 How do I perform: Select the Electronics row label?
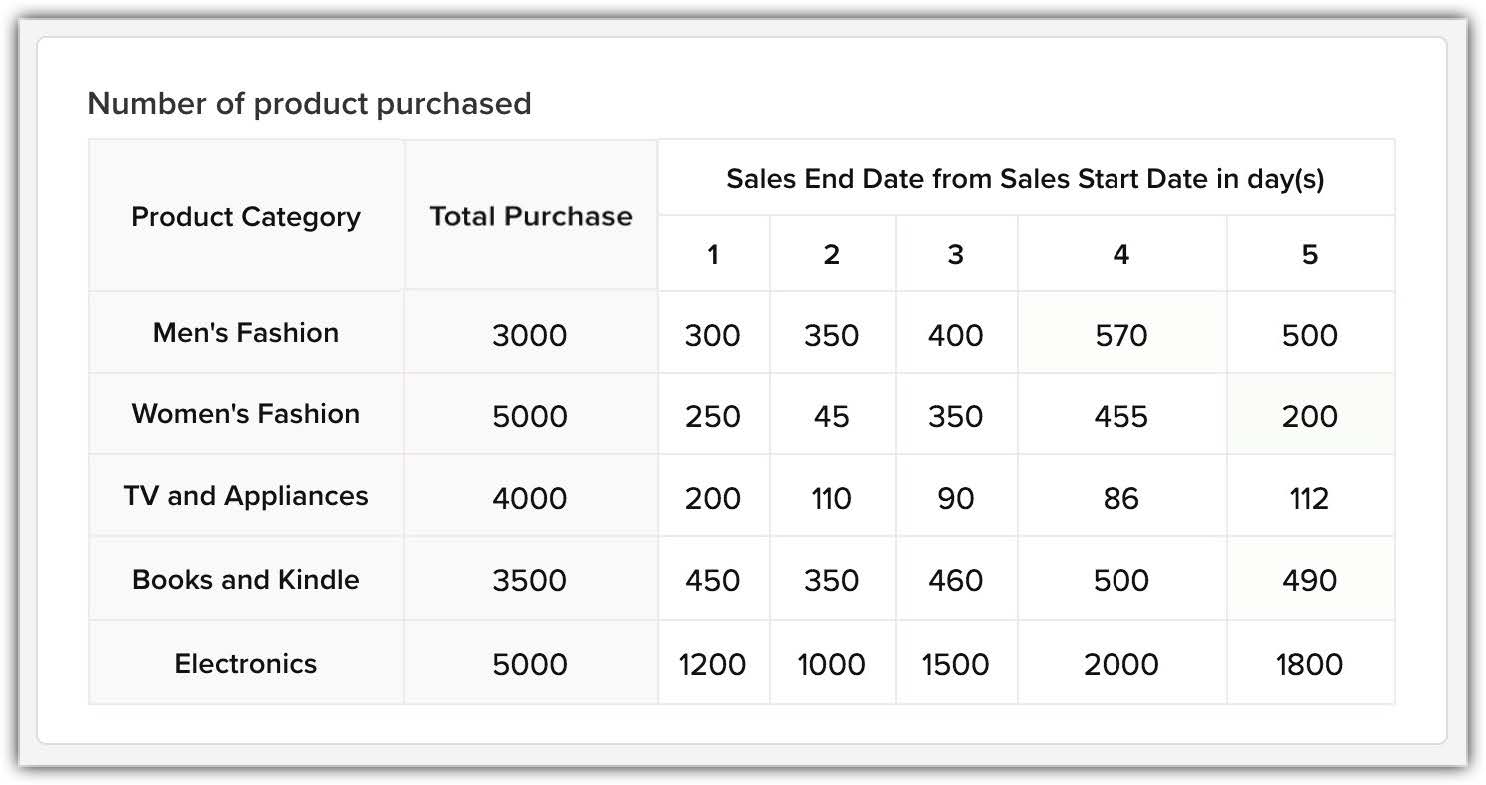[x=246, y=664]
